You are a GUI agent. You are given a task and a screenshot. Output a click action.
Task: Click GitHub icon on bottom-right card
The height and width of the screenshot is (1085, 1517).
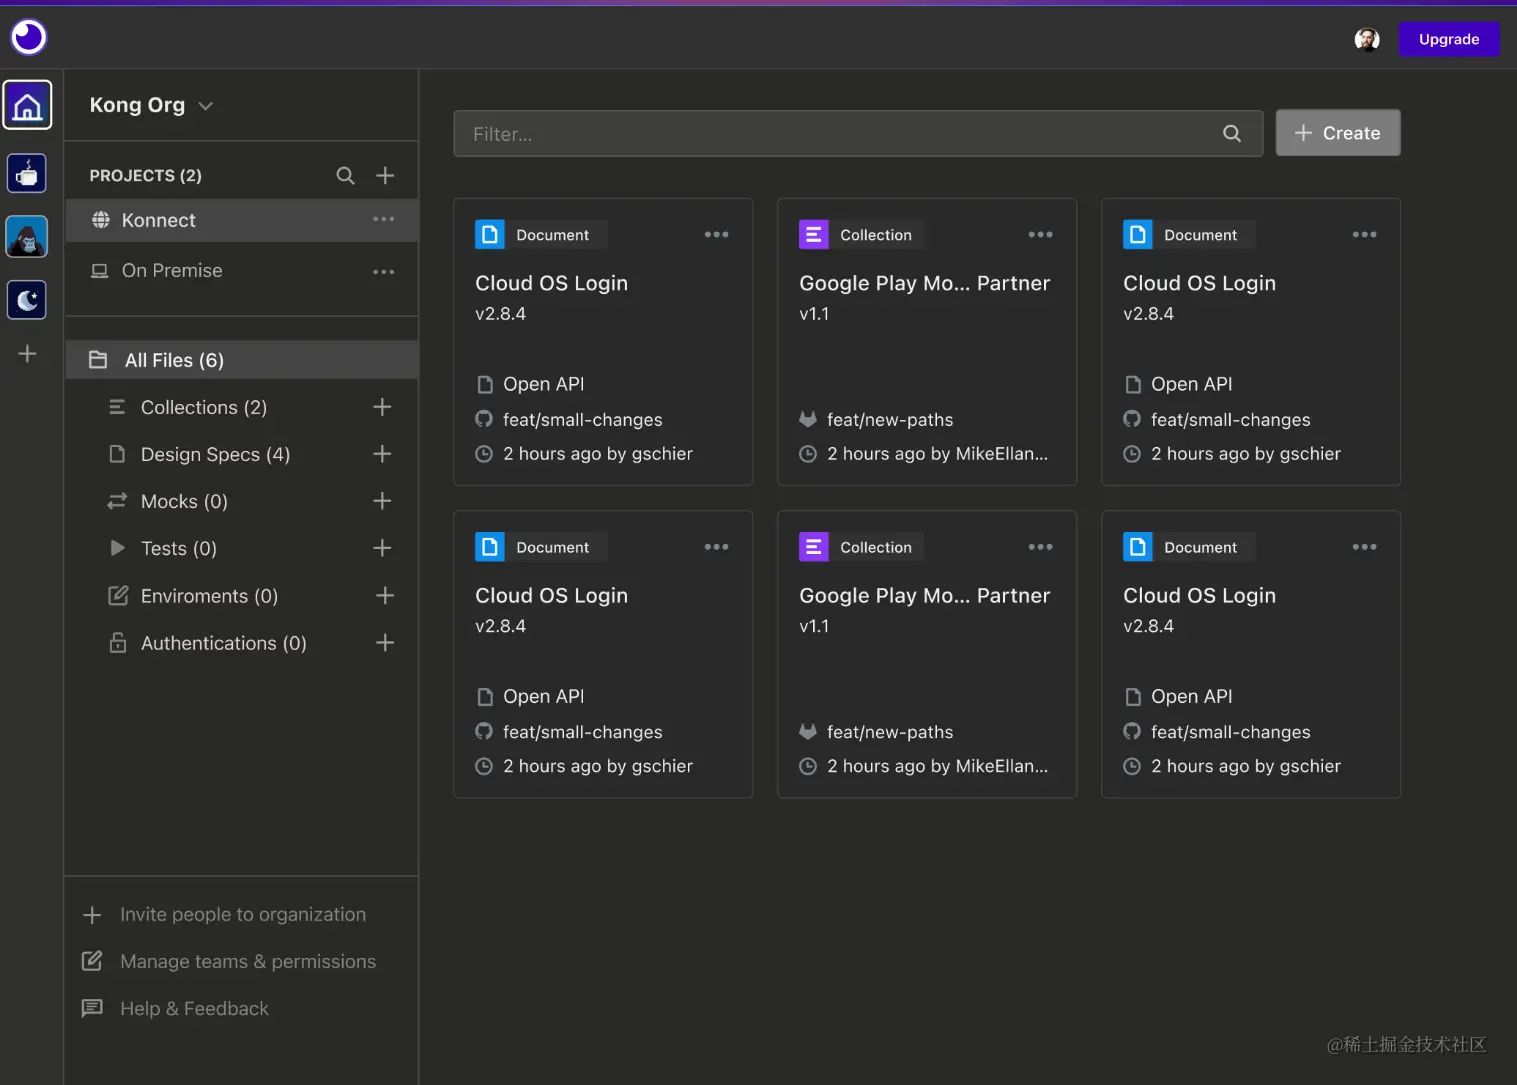pyautogui.click(x=1132, y=731)
